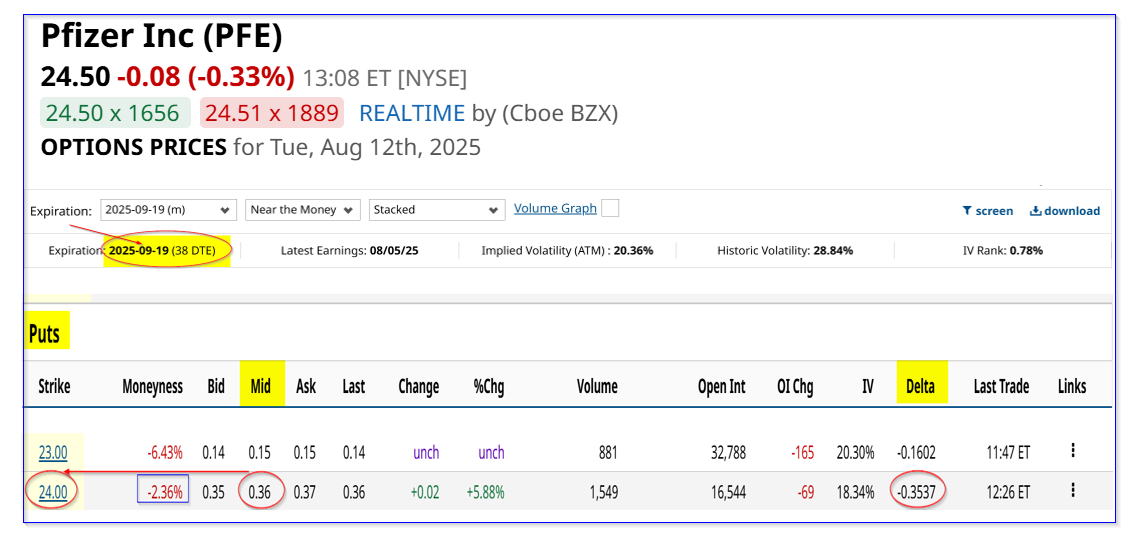Open the Expiration date dropdown 2025-09-19 (m)
Screen dimensions: 1136x537
[169, 209]
